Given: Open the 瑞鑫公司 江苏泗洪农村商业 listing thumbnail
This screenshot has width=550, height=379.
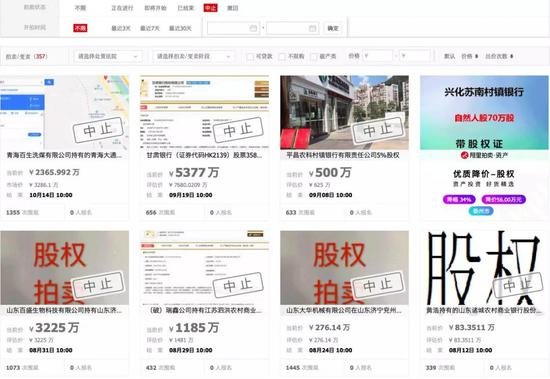Looking at the screenshot, I should 204,268.
